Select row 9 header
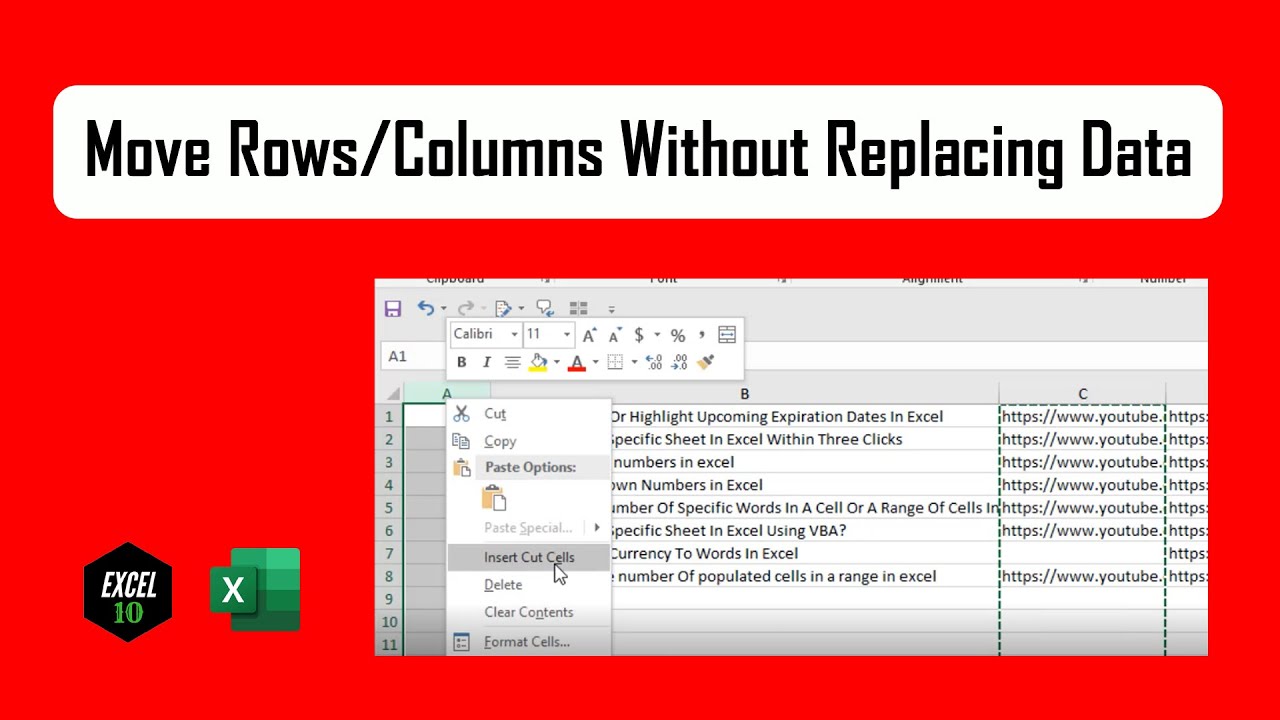1280x720 pixels. pyautogui.click(x=389, y=599)
